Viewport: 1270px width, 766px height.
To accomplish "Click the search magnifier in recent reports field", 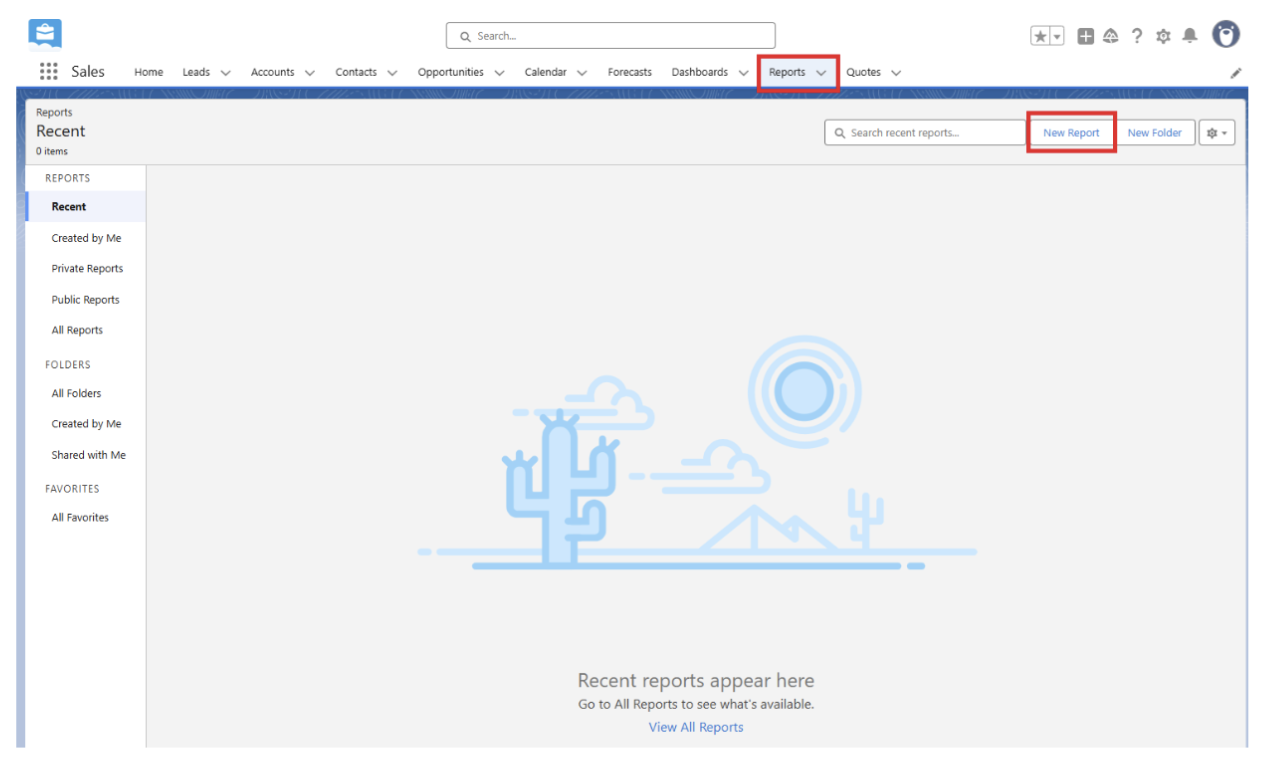I will [840, 133].
